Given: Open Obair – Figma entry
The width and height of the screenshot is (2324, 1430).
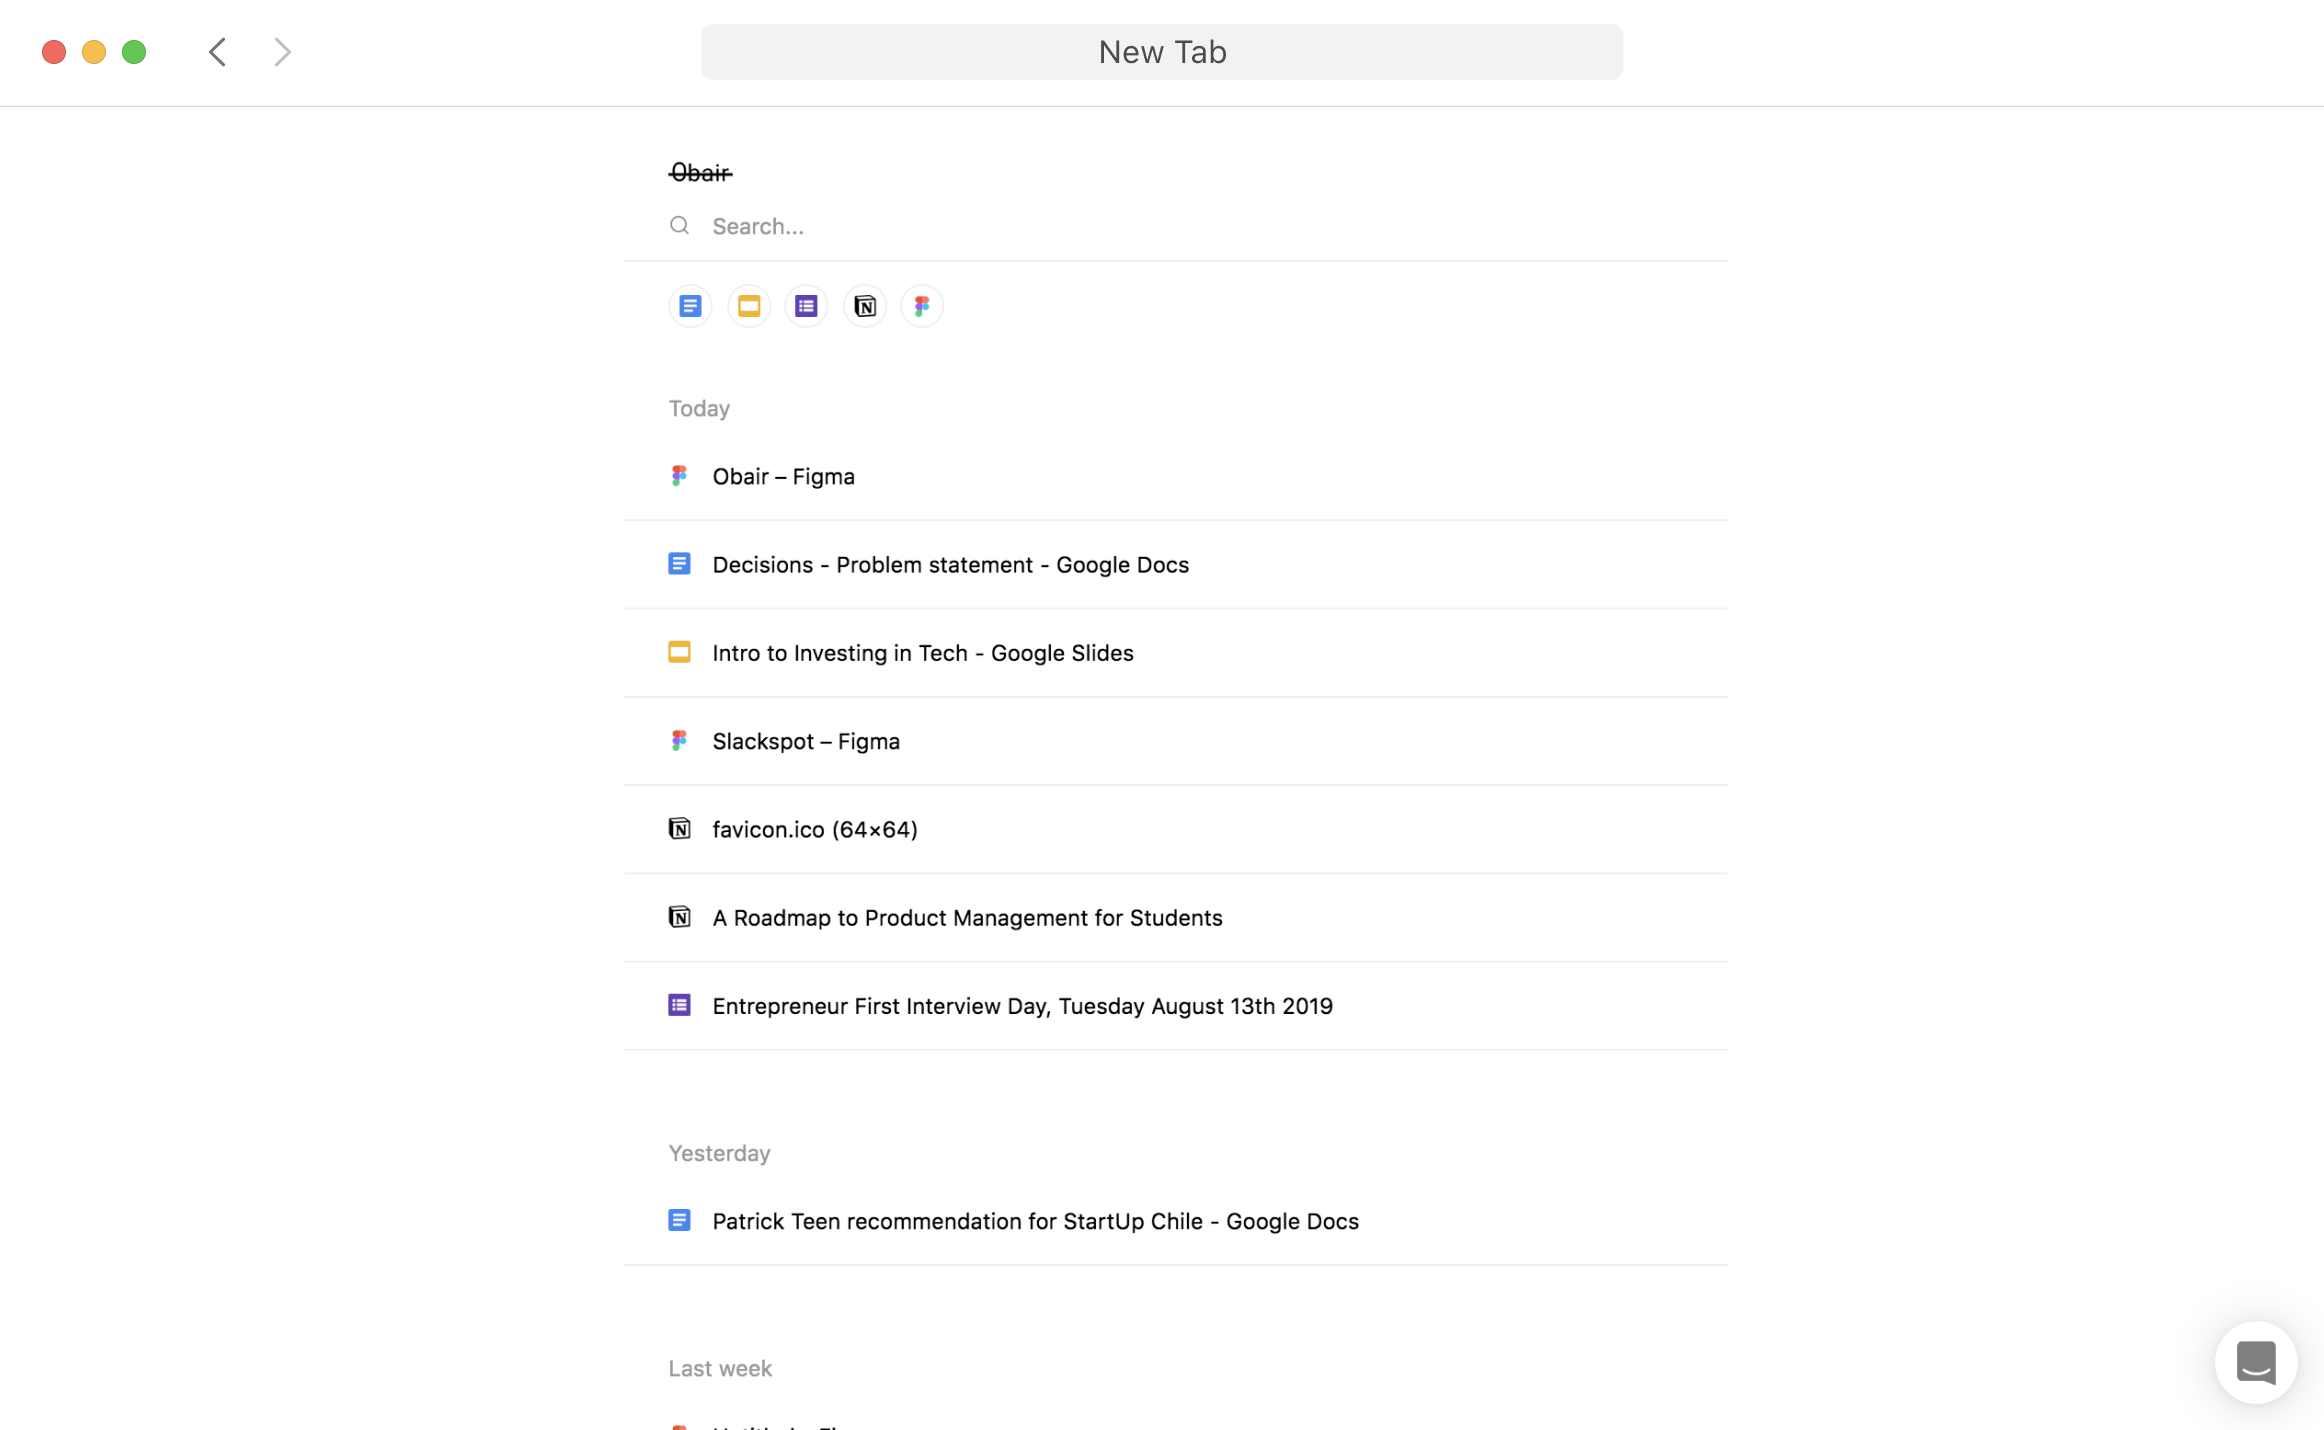Looking at the screenshot, I should (x=1175, y=476).
